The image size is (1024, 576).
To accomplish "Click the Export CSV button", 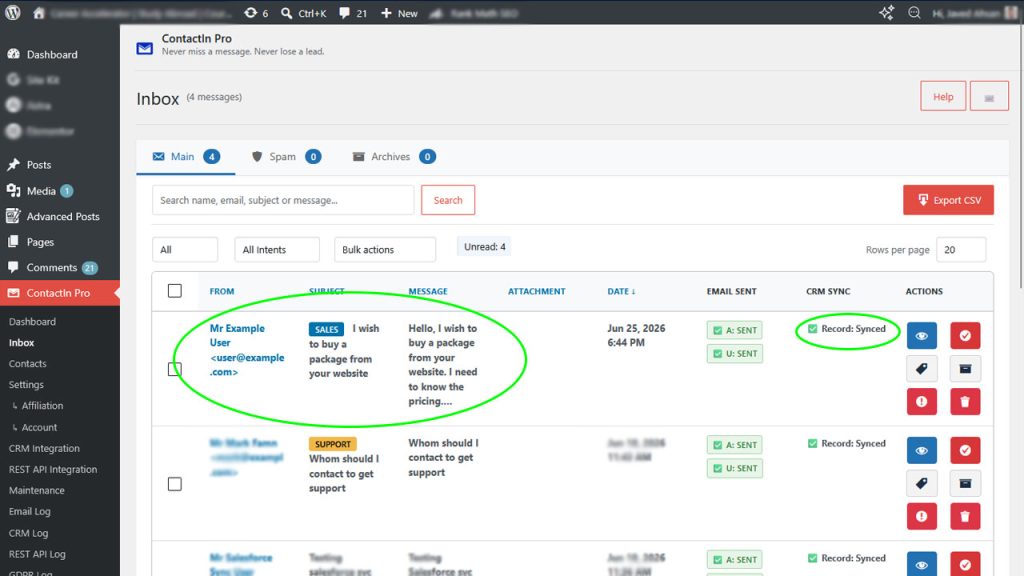I will pos(948,200).
